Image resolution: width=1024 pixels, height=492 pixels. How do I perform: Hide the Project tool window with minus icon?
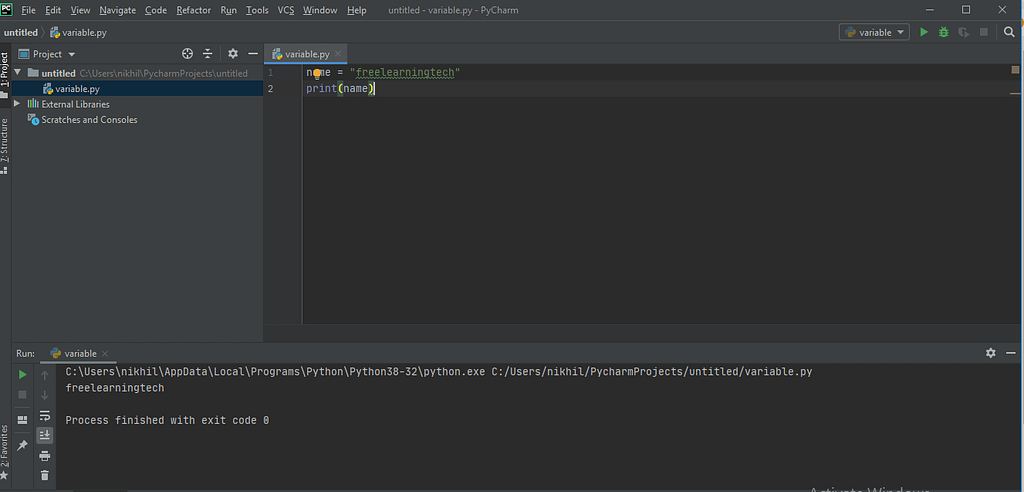[x=253, y=54]
